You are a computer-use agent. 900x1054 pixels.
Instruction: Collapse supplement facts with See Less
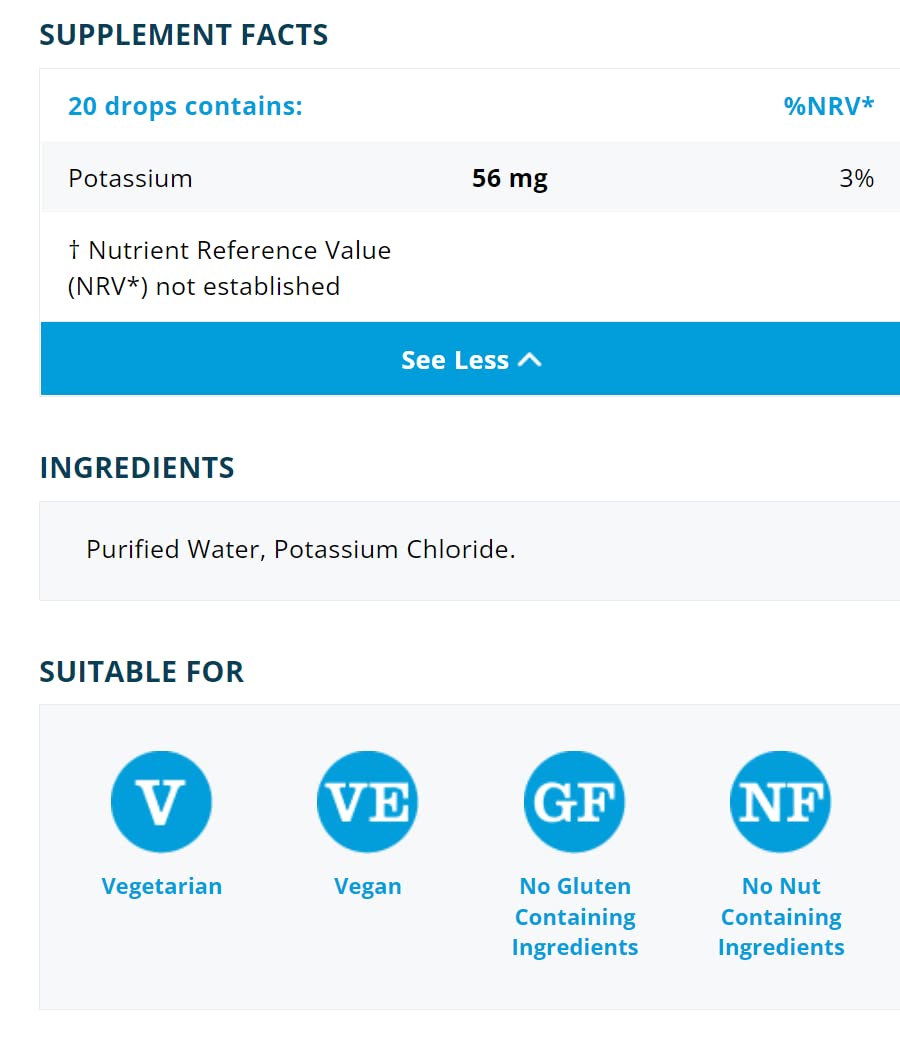click(x=455, y=360)
